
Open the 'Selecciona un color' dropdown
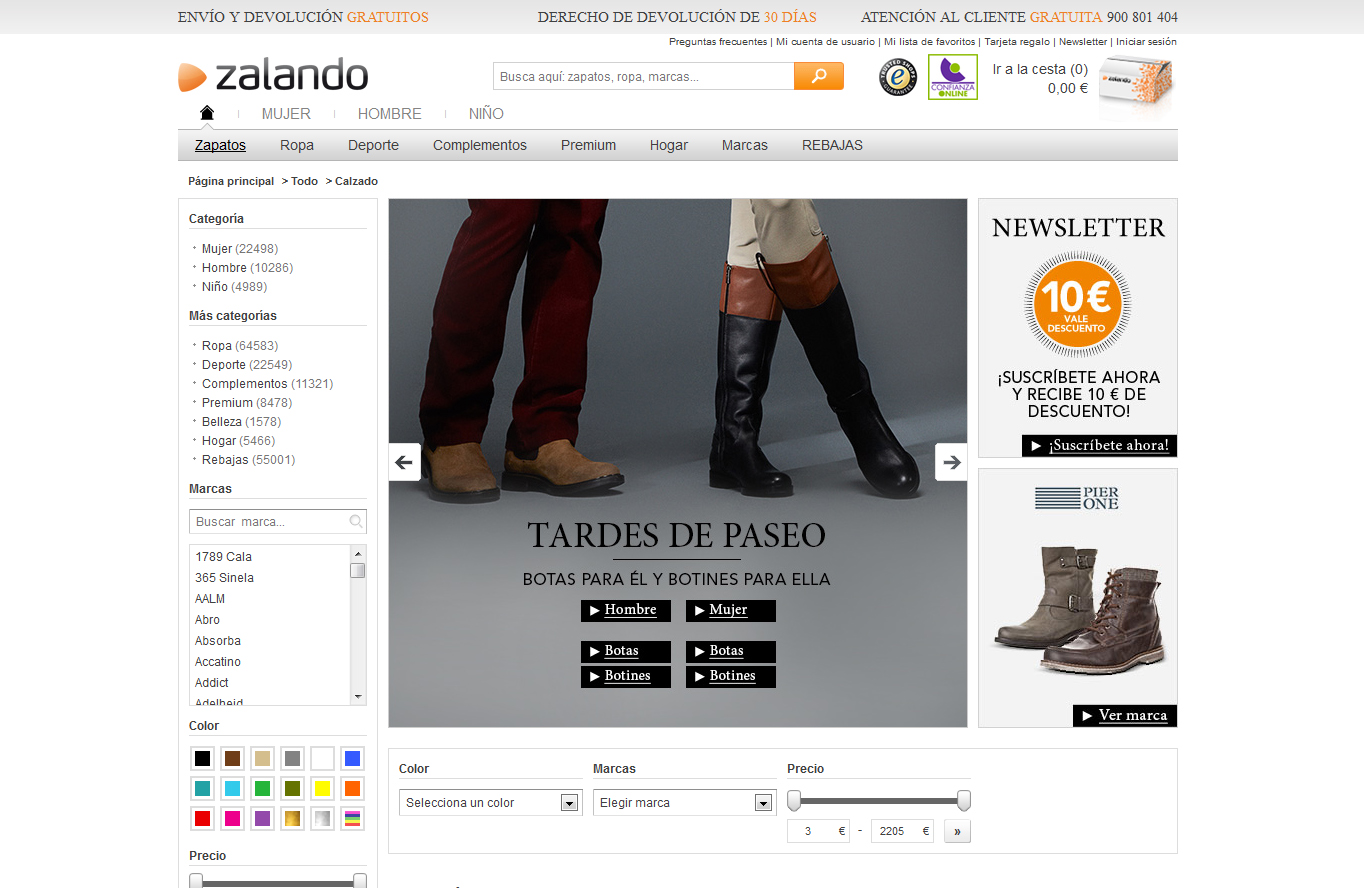(491, 803)
